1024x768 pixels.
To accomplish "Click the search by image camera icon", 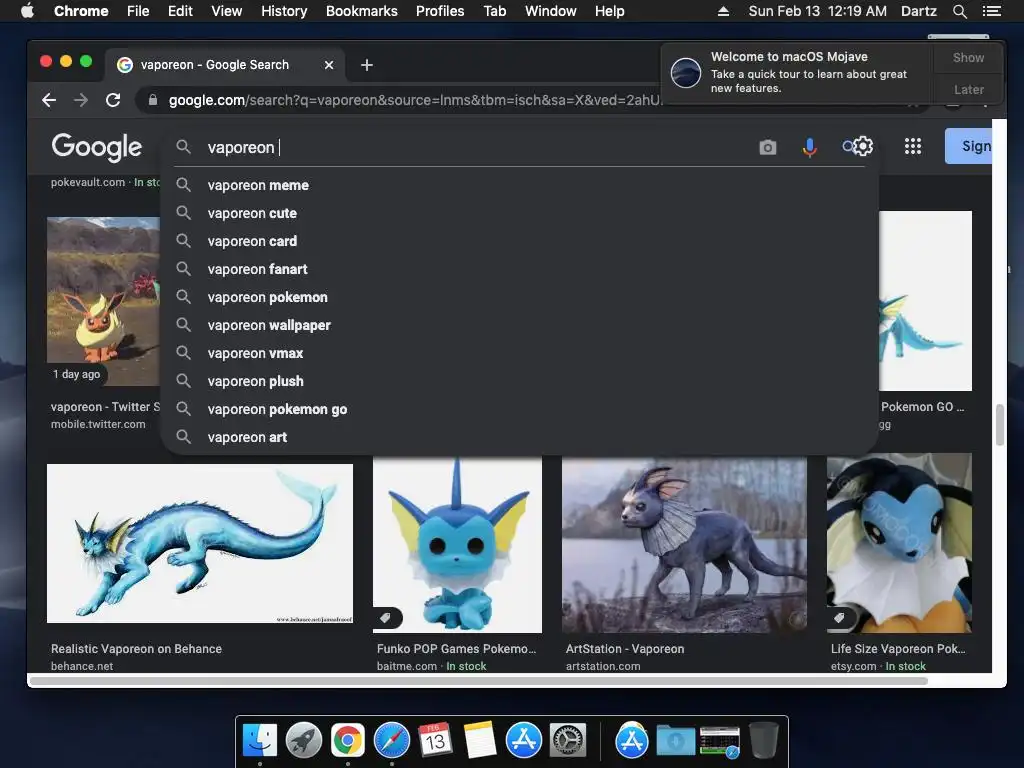I will [767, 147].
